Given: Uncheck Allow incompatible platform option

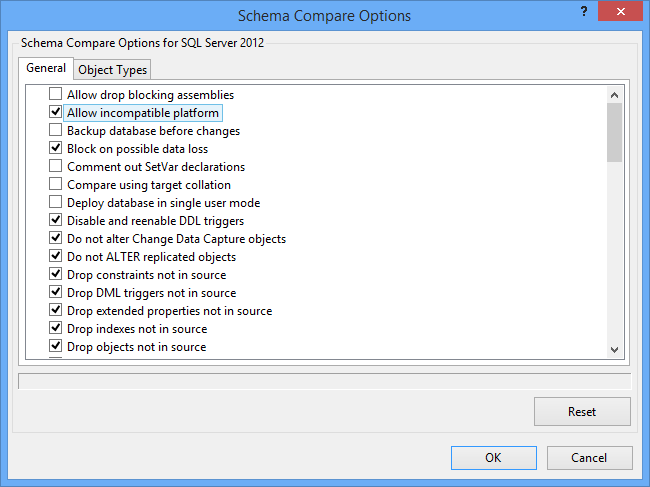Looking at the screenshot, I should point(56,113).
